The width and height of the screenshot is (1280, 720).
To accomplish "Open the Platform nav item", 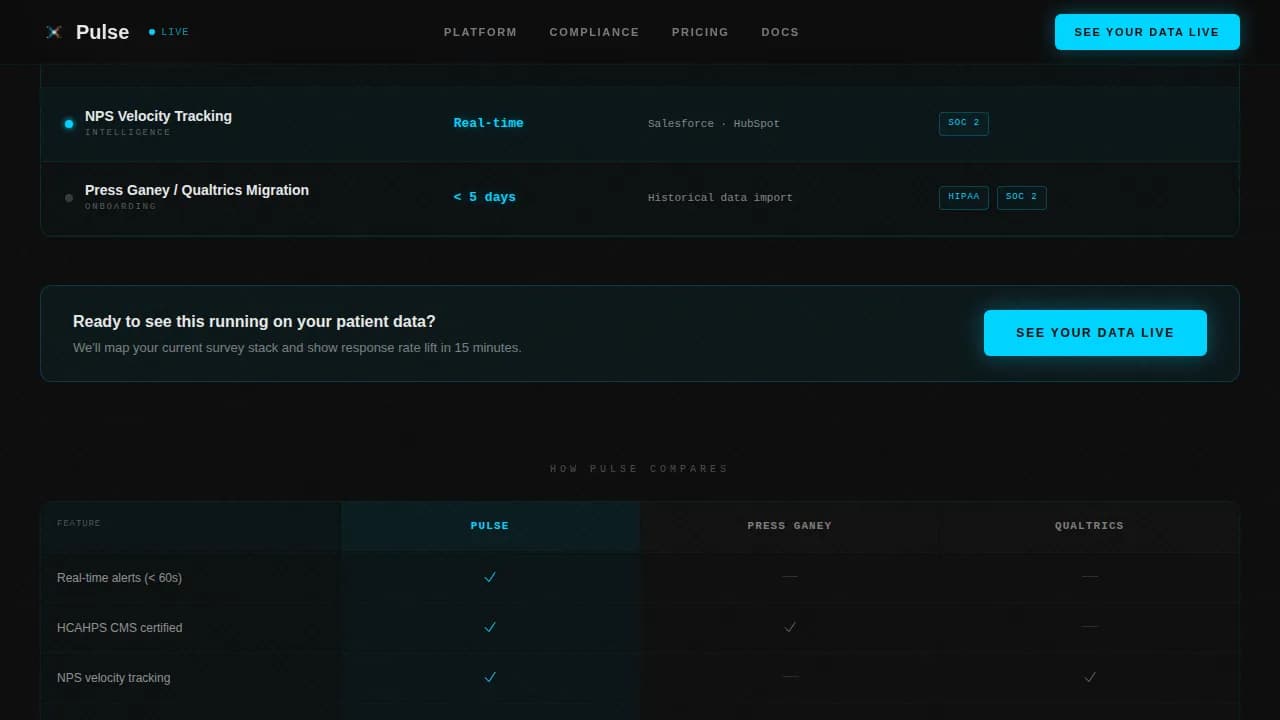I will point(480,32).
